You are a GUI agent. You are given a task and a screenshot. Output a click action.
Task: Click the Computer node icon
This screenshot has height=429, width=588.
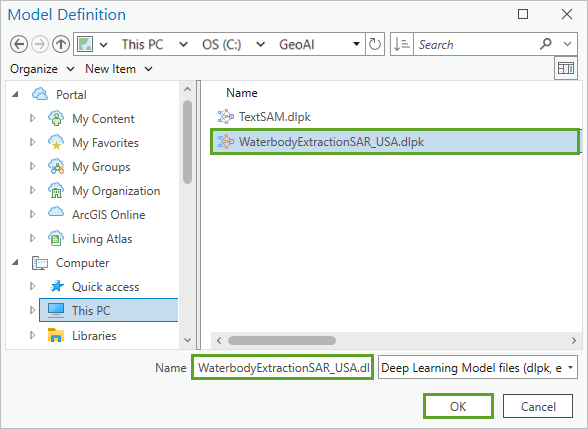point(40,263)
